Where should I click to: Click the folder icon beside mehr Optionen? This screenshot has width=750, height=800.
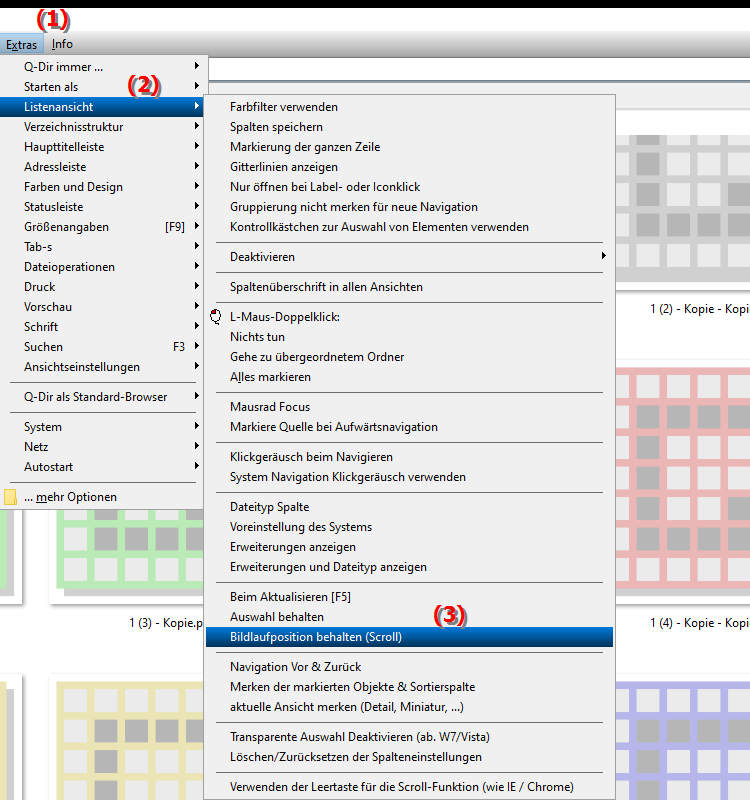(11, 497)
